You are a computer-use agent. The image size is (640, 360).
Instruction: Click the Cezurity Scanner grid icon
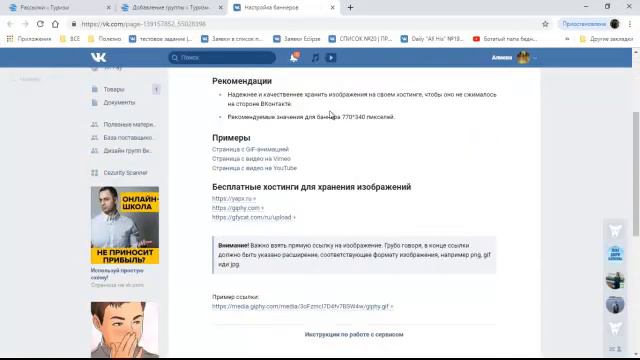pos(95,173)
